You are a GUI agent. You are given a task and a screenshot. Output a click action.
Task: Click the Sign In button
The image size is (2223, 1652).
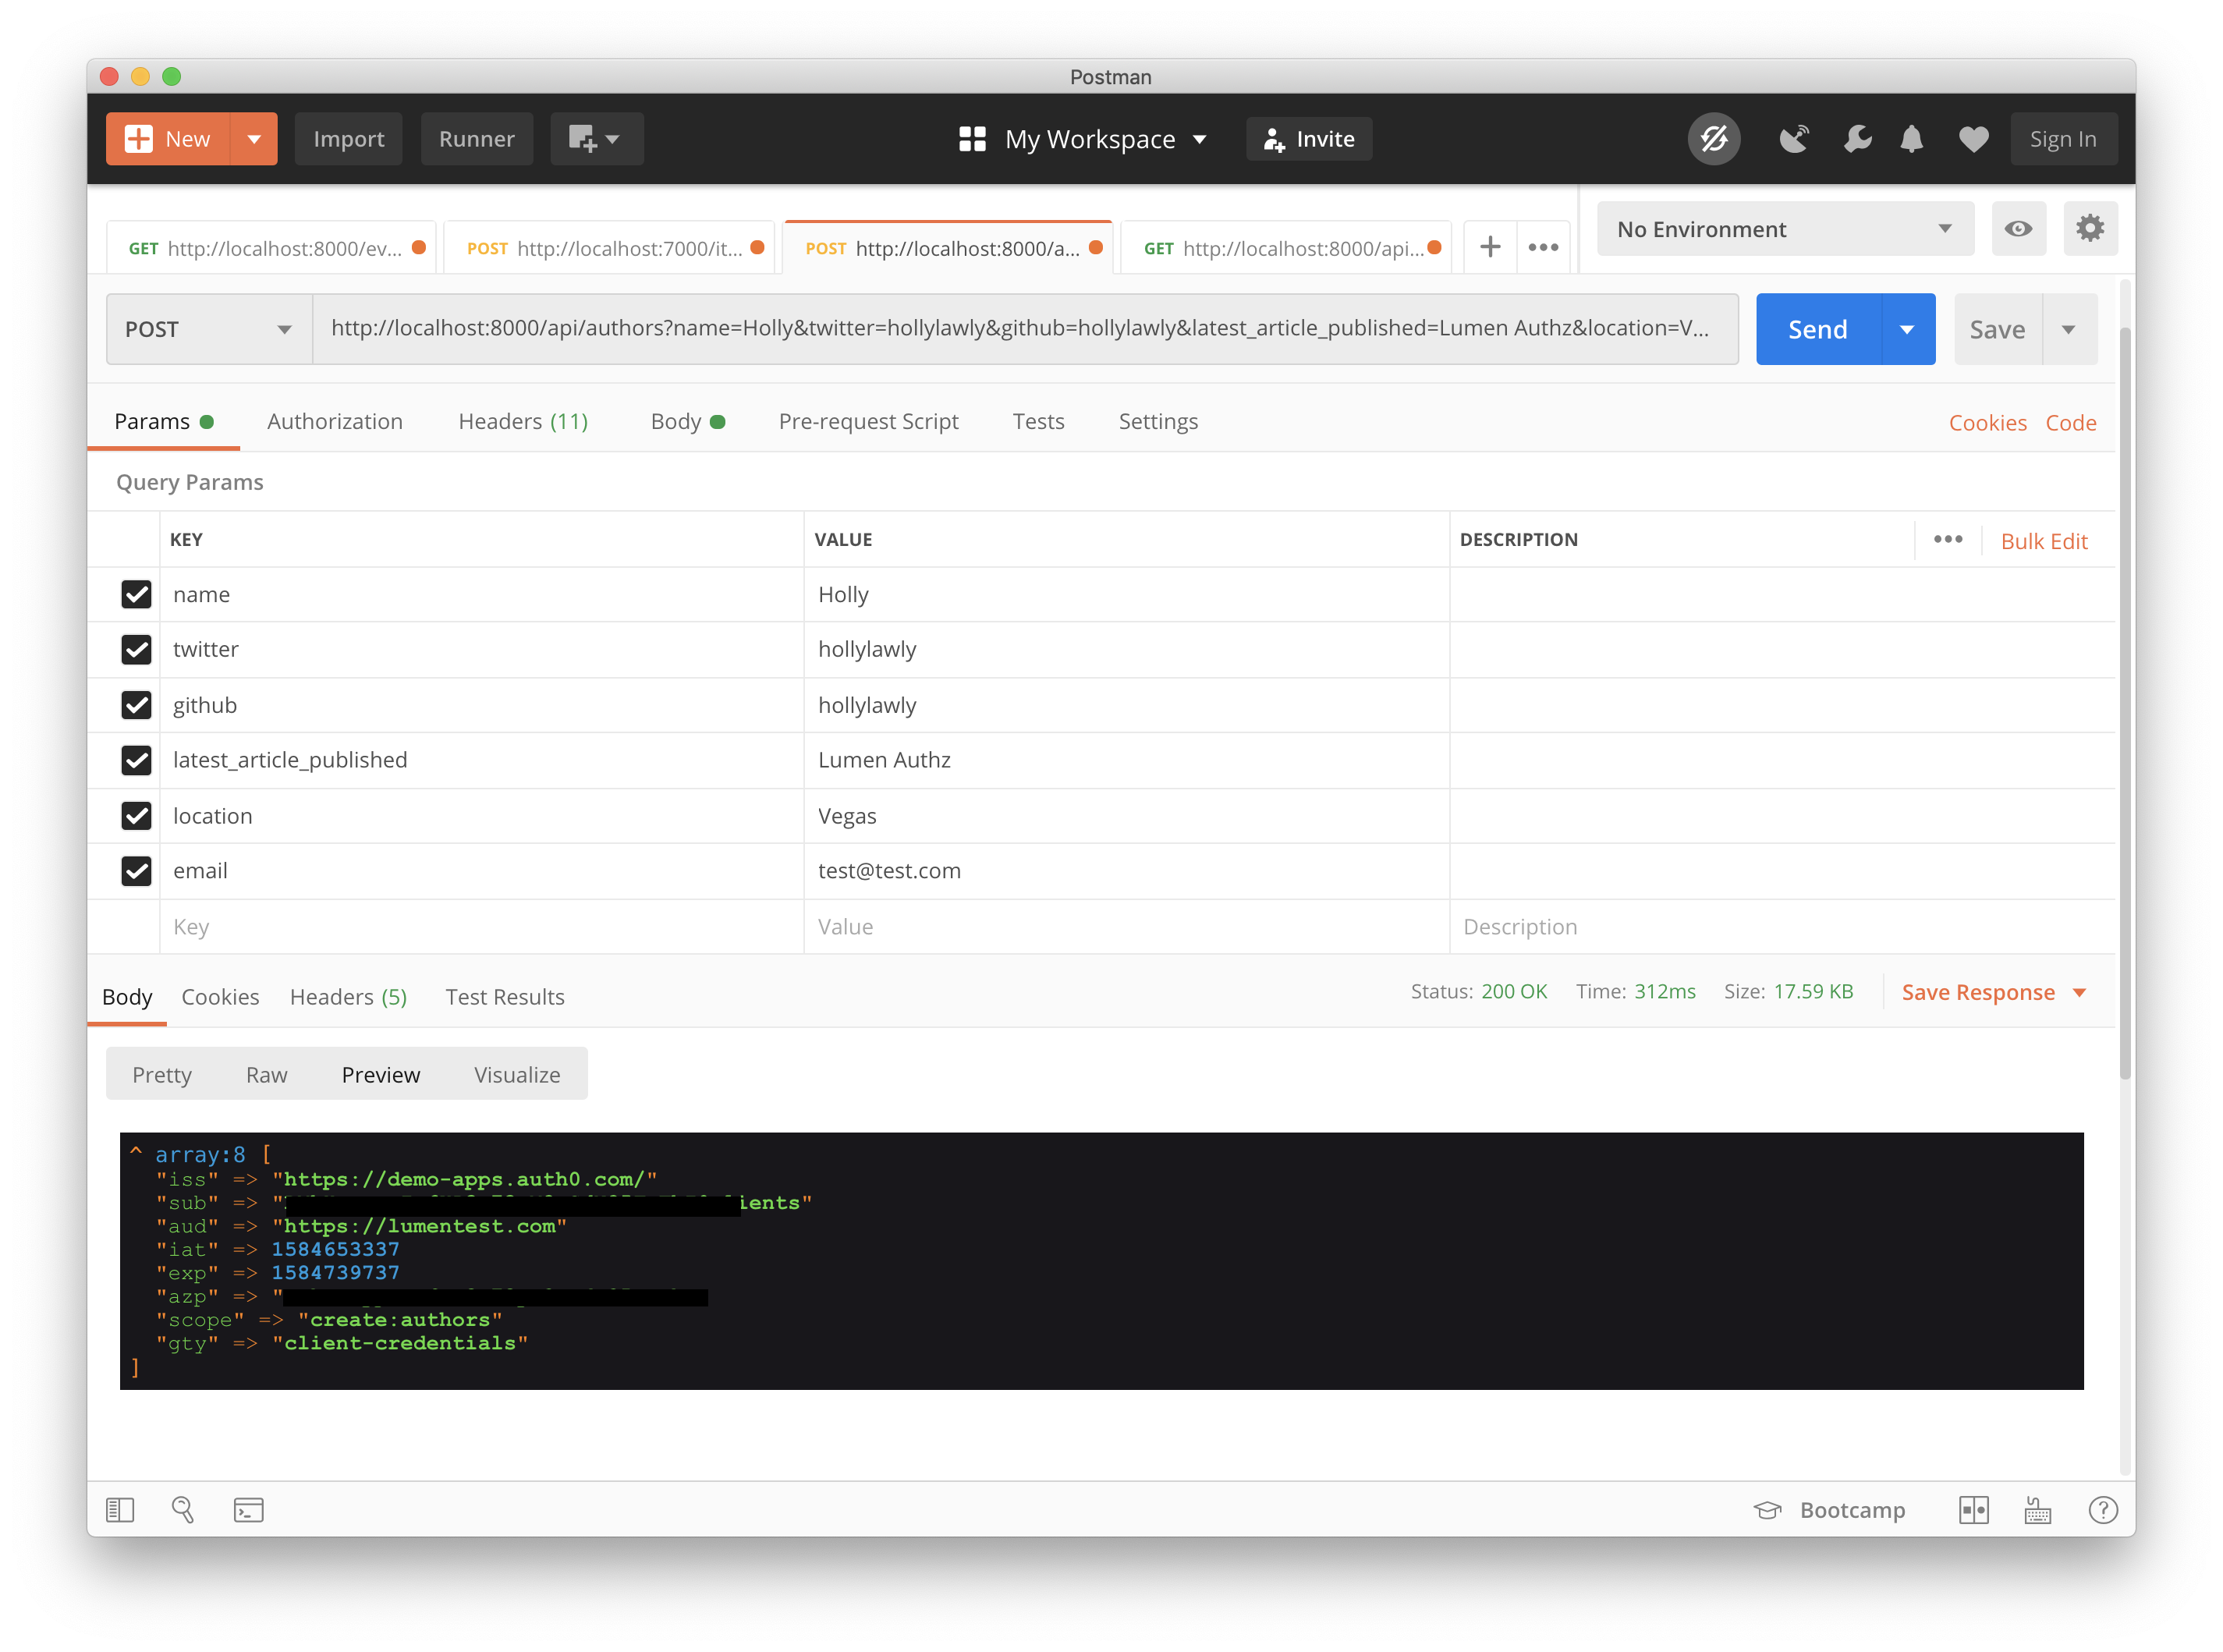pos(2063,139)
